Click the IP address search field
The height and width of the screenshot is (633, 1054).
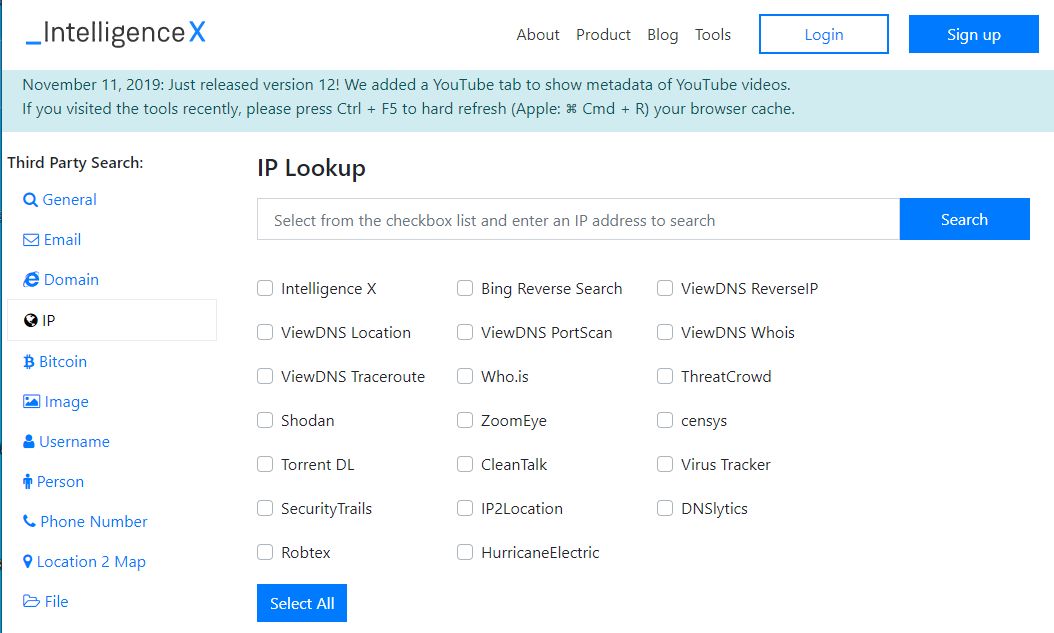[x=578, y=220]
